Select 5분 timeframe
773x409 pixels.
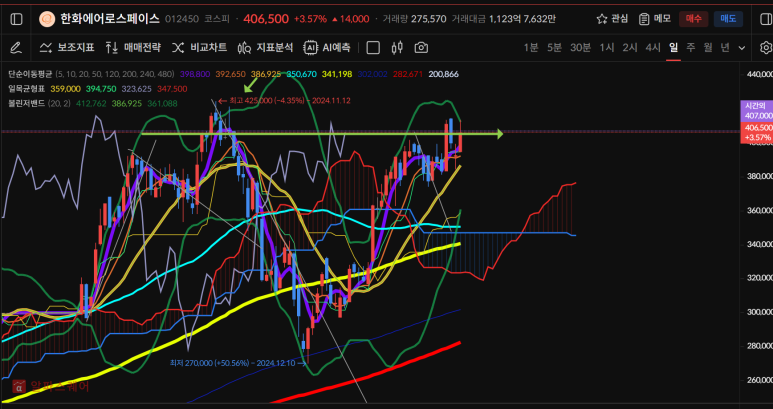coord(554,48)
